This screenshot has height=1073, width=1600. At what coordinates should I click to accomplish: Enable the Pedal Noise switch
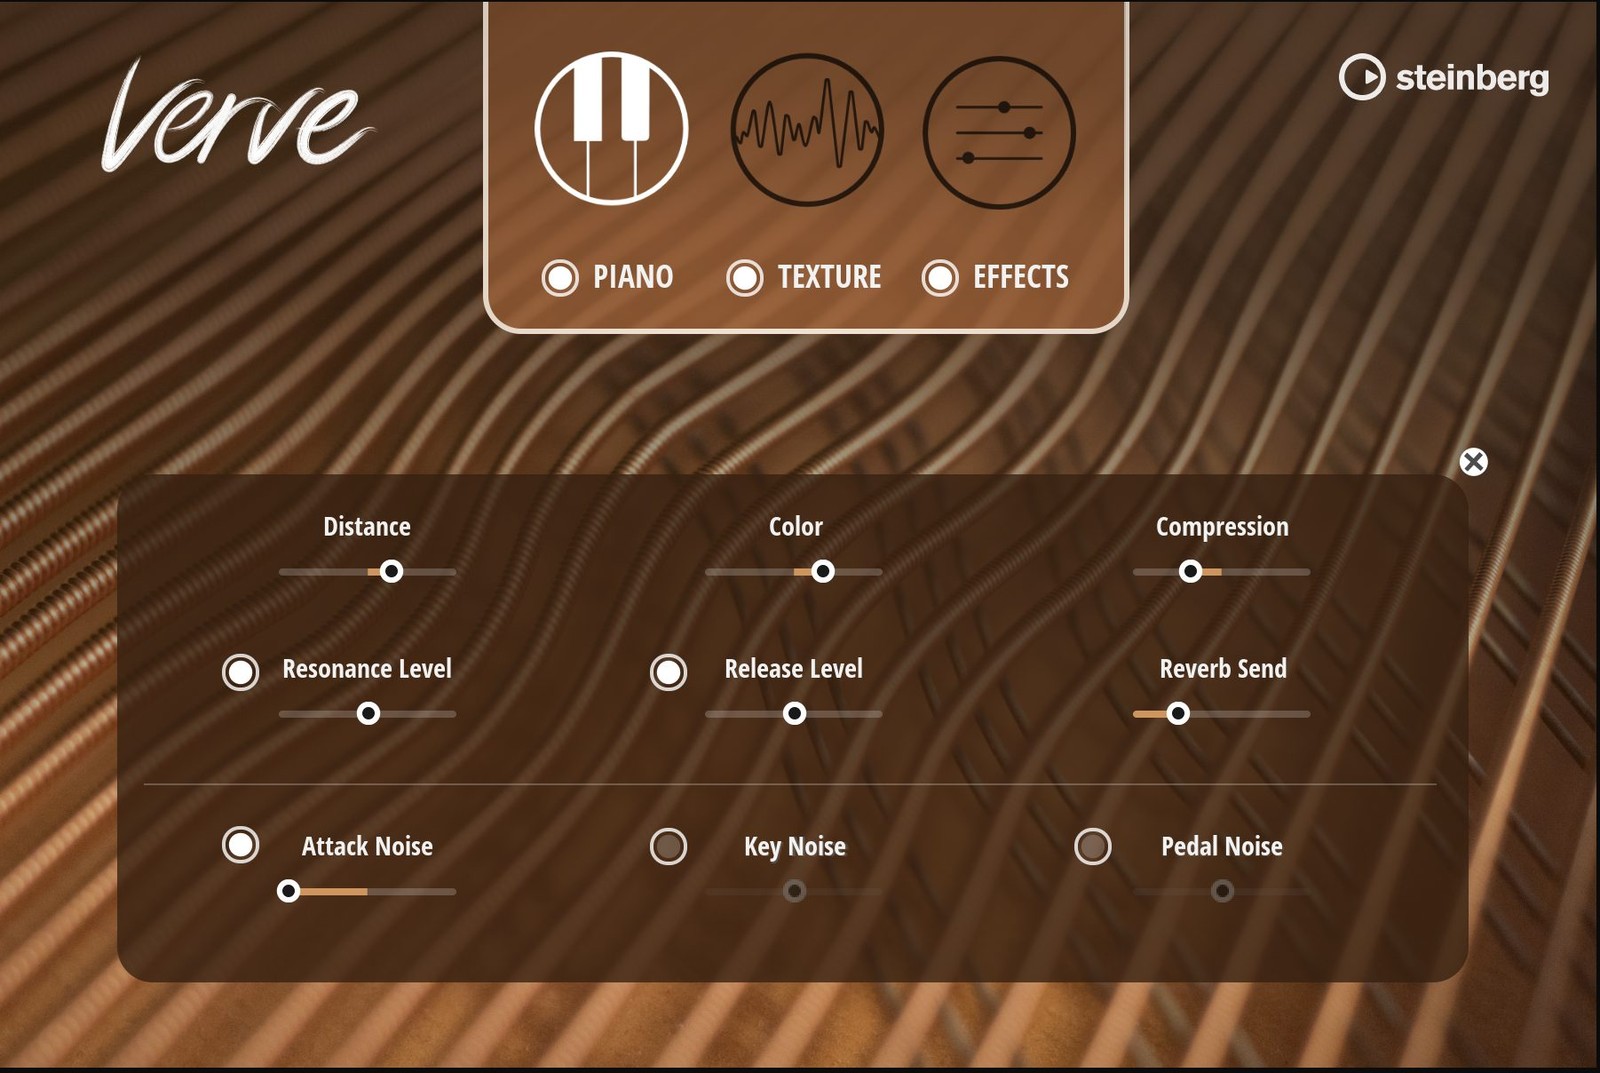(1093, 846)
